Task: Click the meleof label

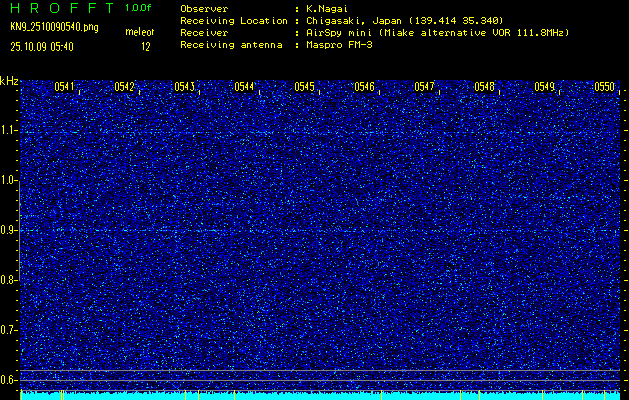Action: (139, 33)
